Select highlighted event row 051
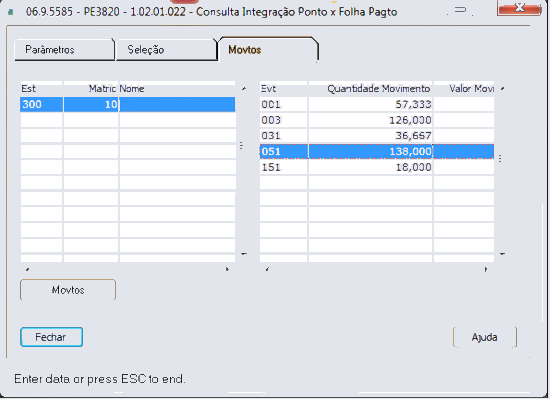This screenshot has width=550, height=399. point(377,151)
